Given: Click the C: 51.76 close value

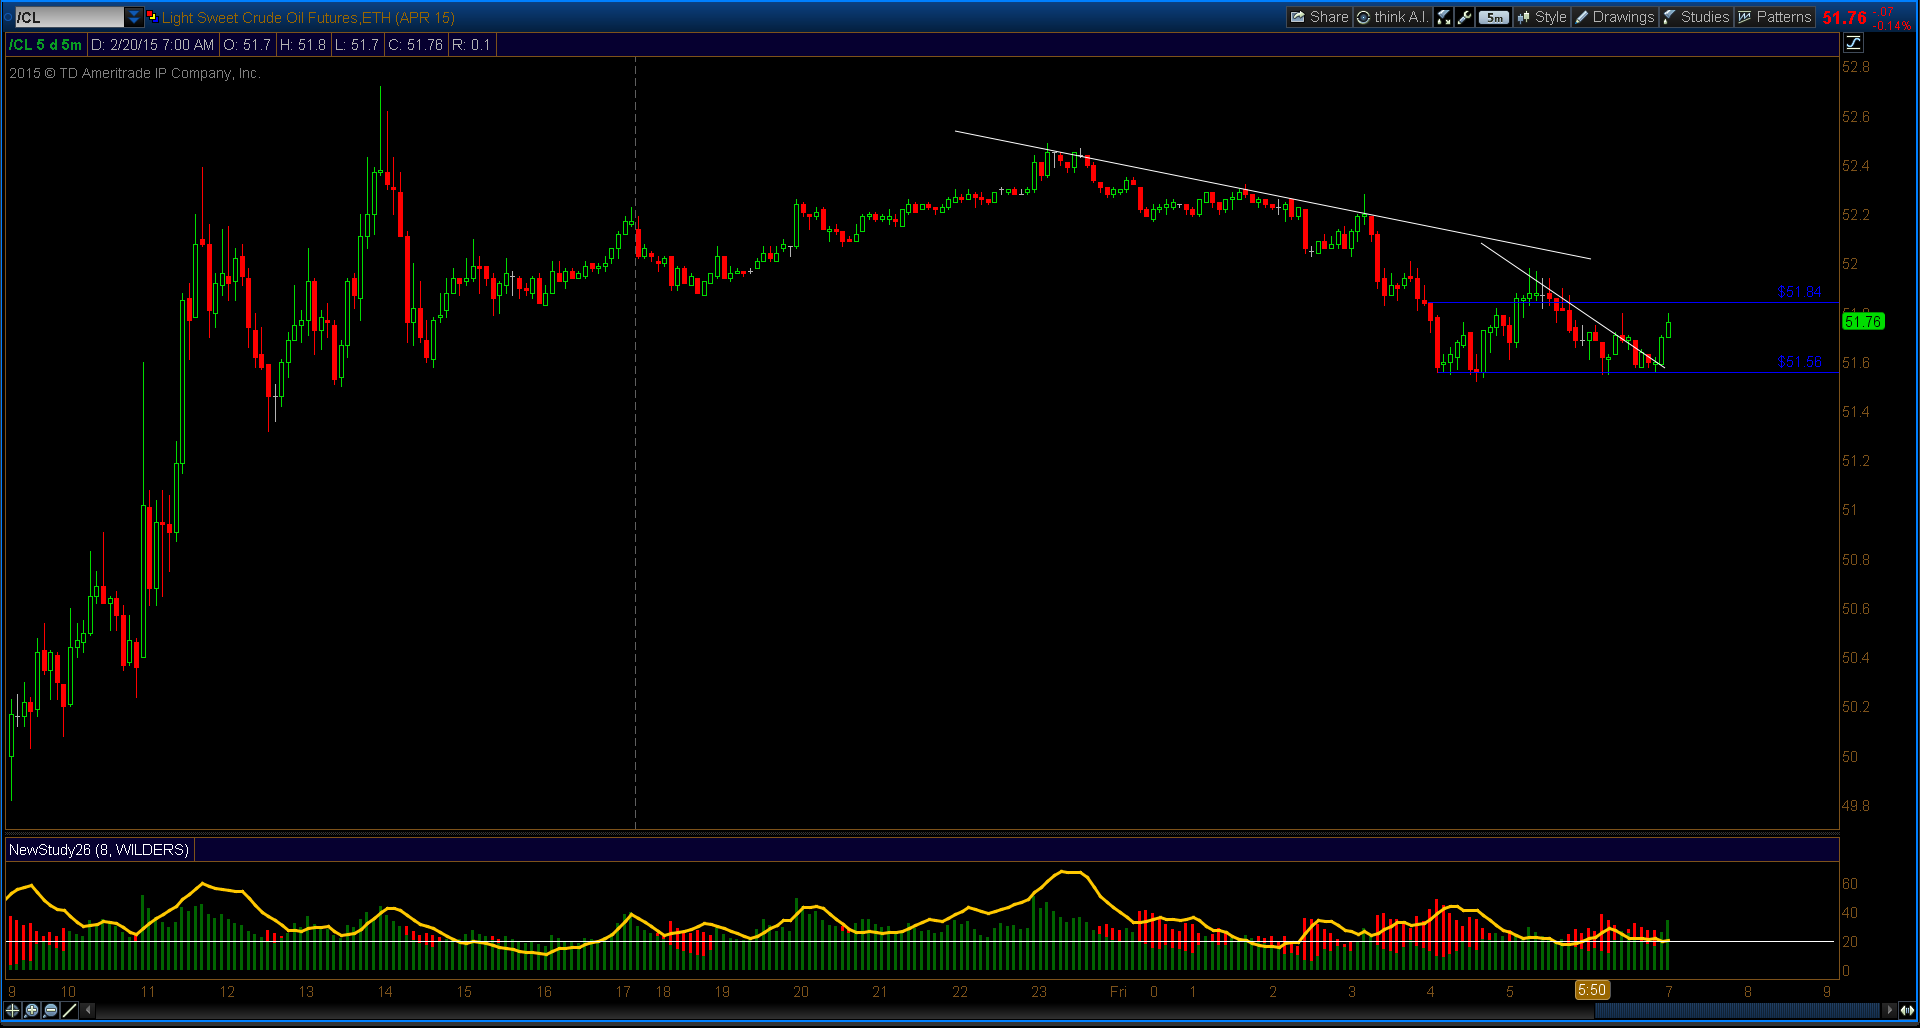Looking at the screenshot, I should coord(415,45).
